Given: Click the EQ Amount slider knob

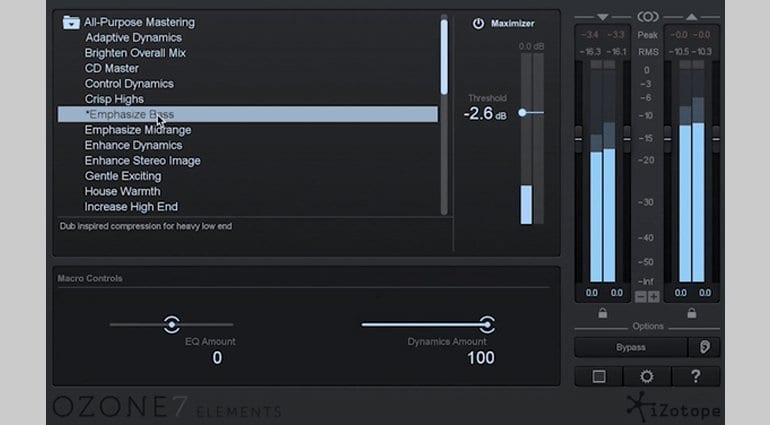Looking at the screenshot, I should (171, 324).
